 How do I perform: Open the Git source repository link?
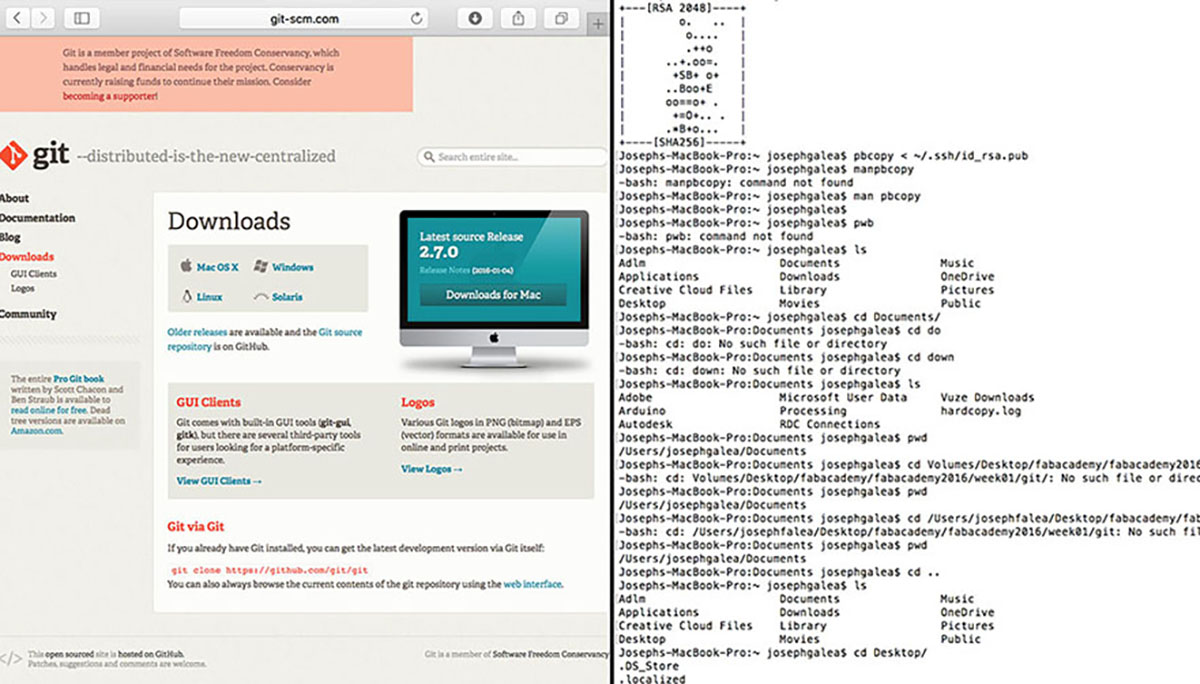(265, 339)
